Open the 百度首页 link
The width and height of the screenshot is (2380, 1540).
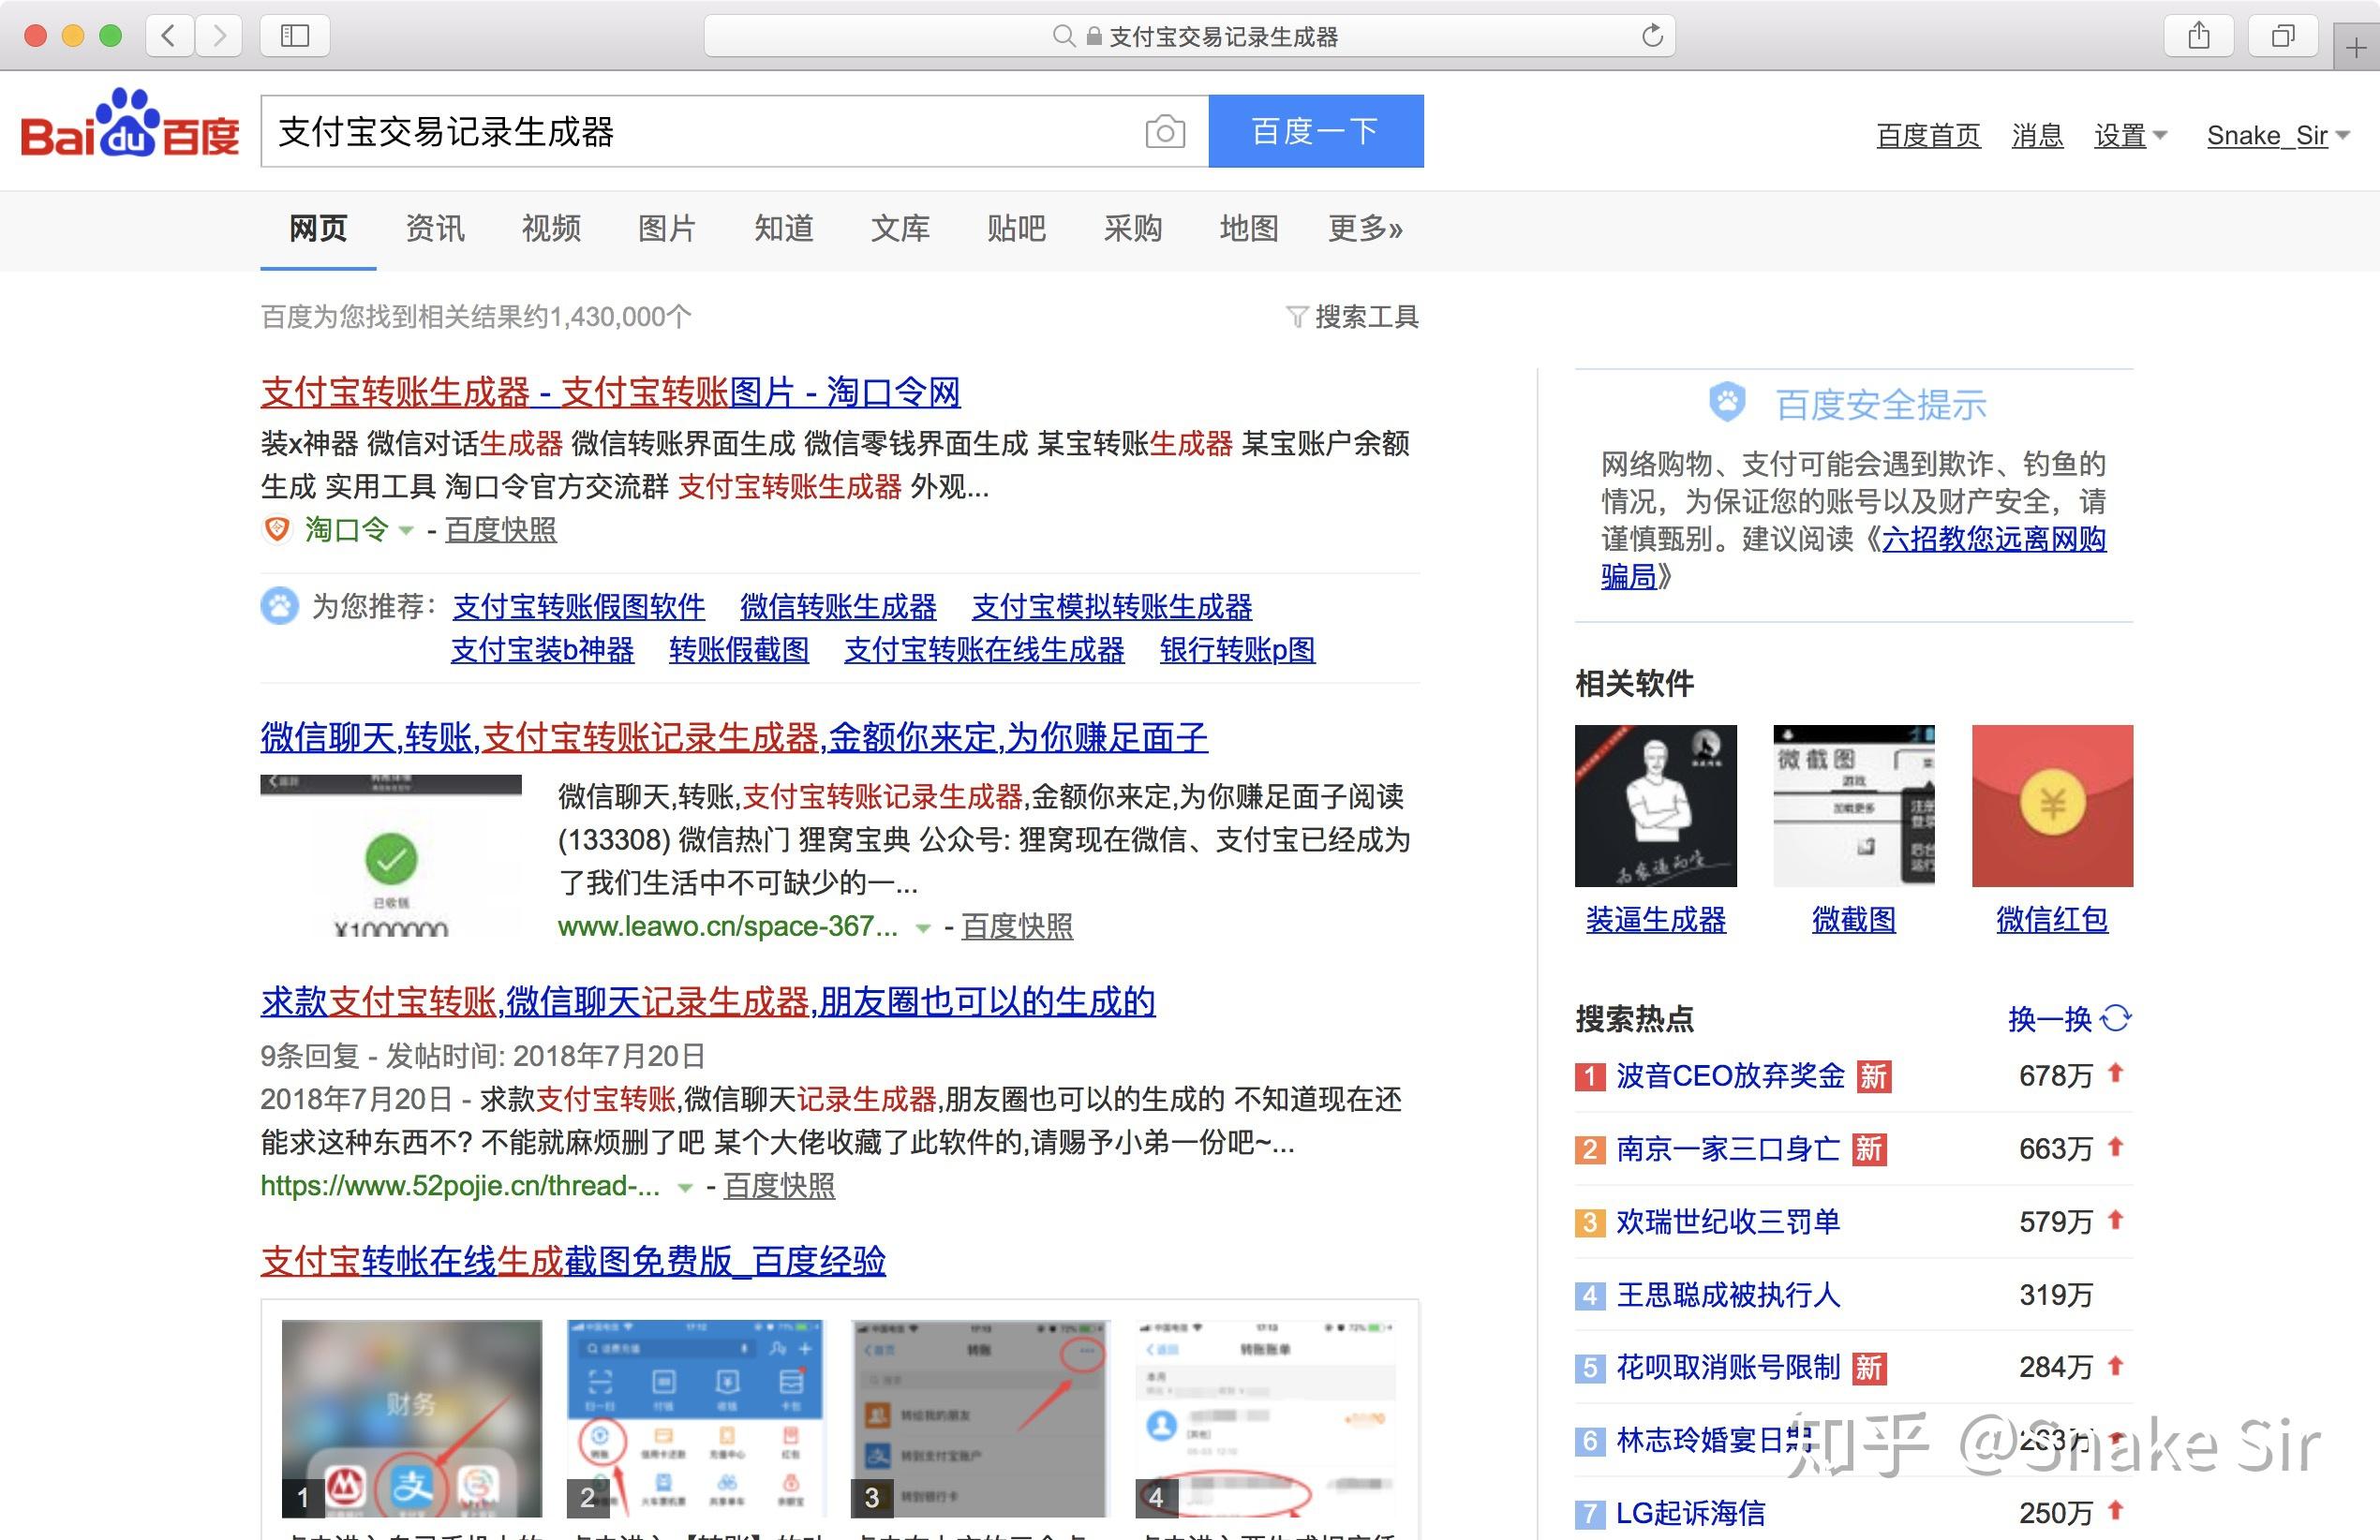click(1928, 135)
